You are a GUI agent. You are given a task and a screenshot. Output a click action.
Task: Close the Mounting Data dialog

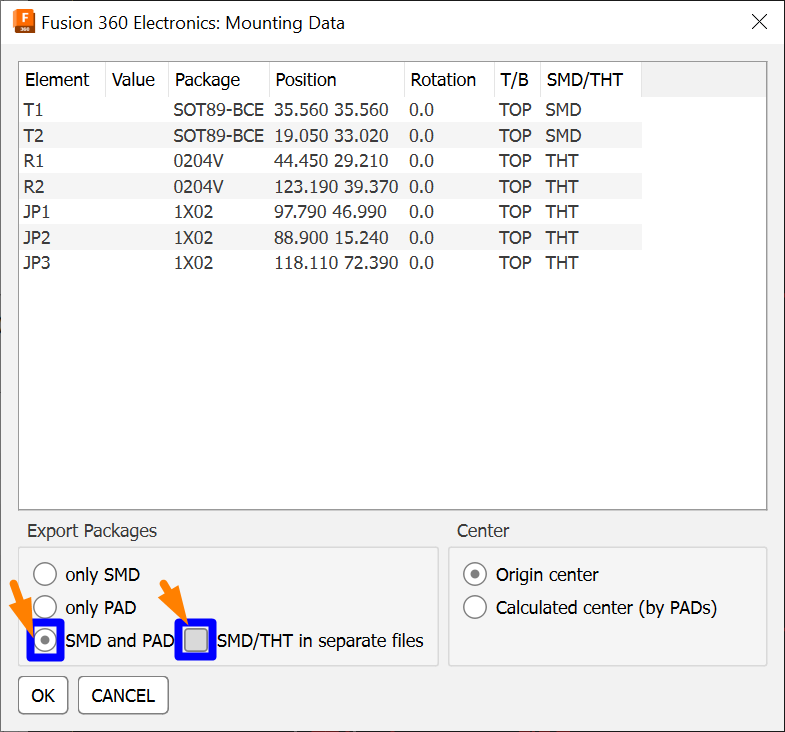759,22
